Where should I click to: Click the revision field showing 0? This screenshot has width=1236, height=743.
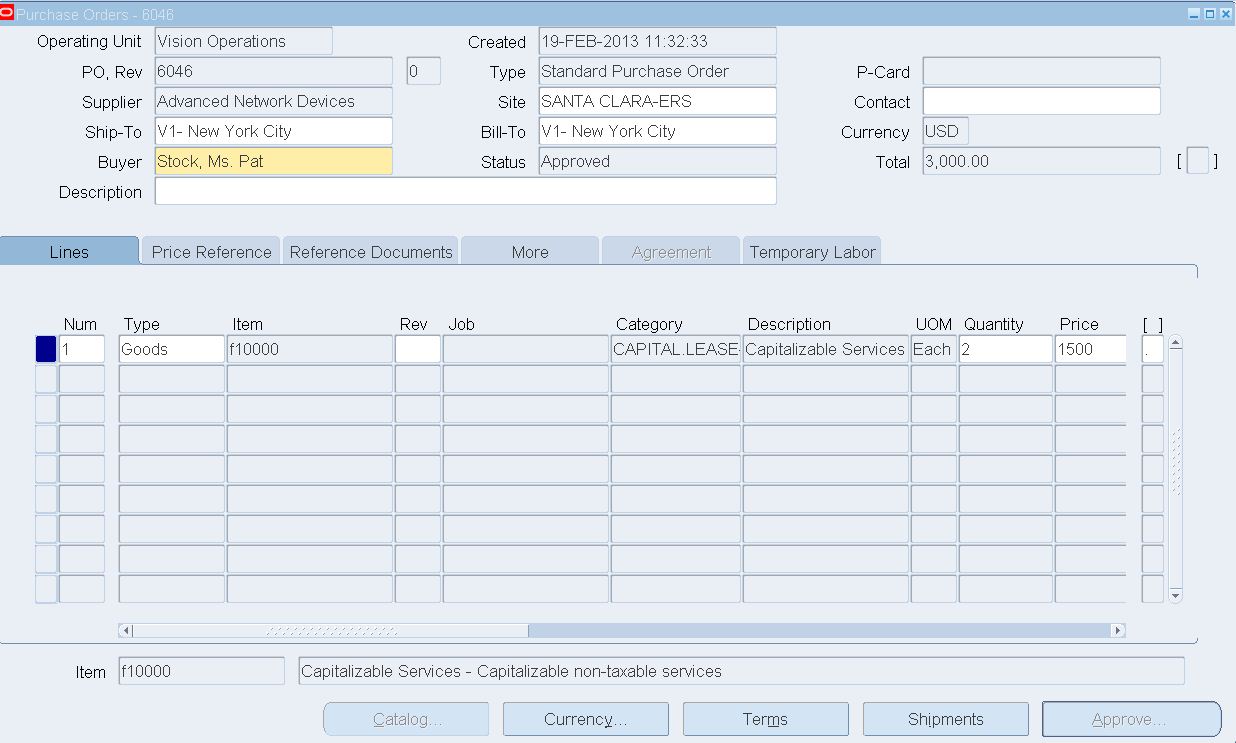[x=424, y=71]
